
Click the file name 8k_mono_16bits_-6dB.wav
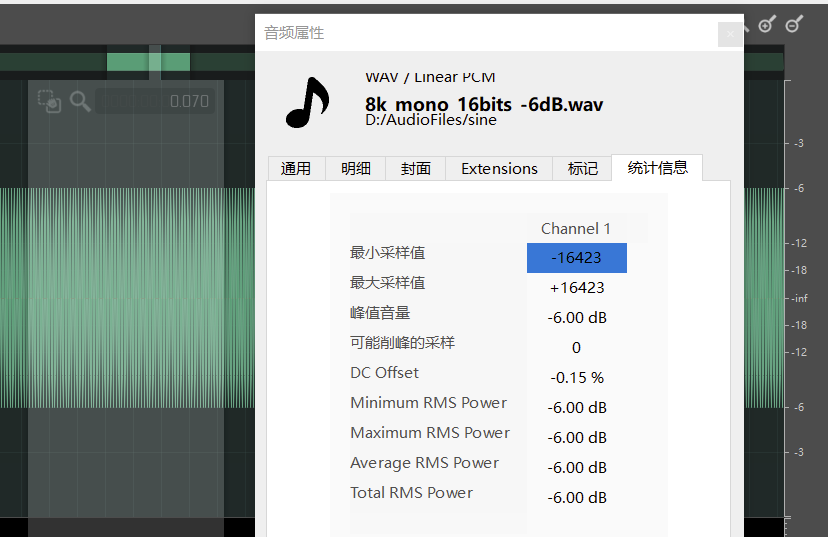(484, 104)
